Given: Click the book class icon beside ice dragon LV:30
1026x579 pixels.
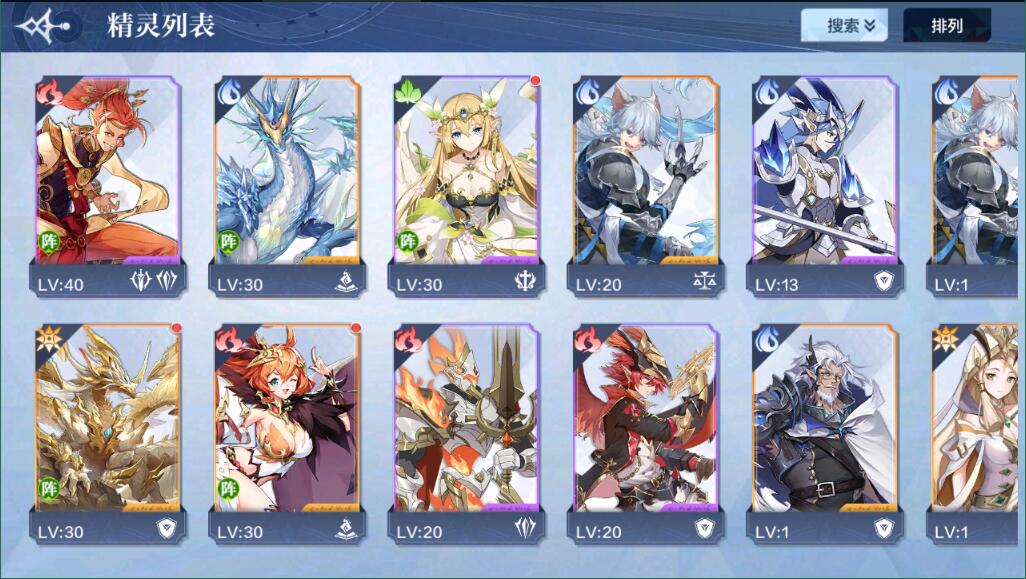Looking at the screenshot, I should (346, 281).
